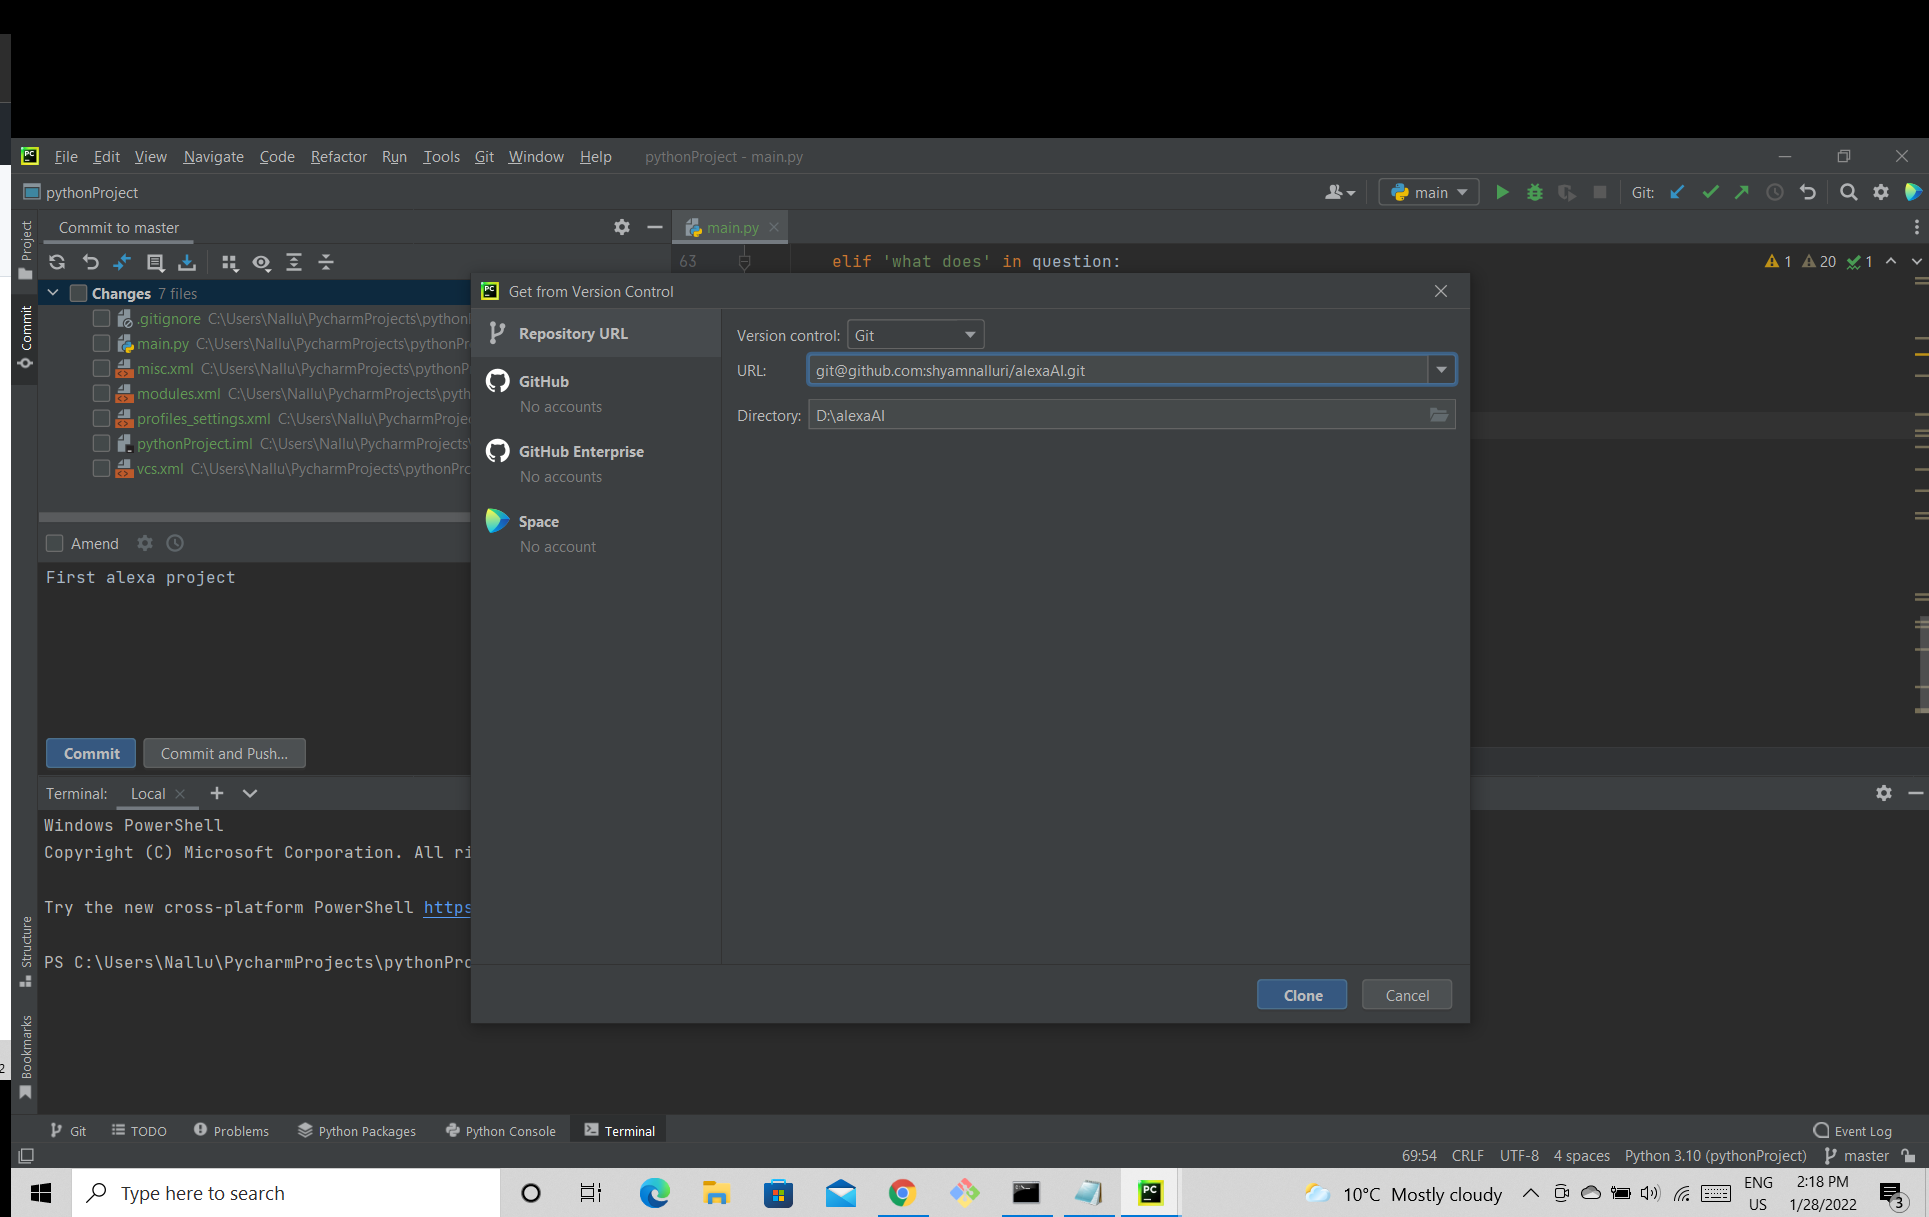Browse for directory folder icon
This screenshot has width=1929, height=1217.
click(x=1438, y=415)
